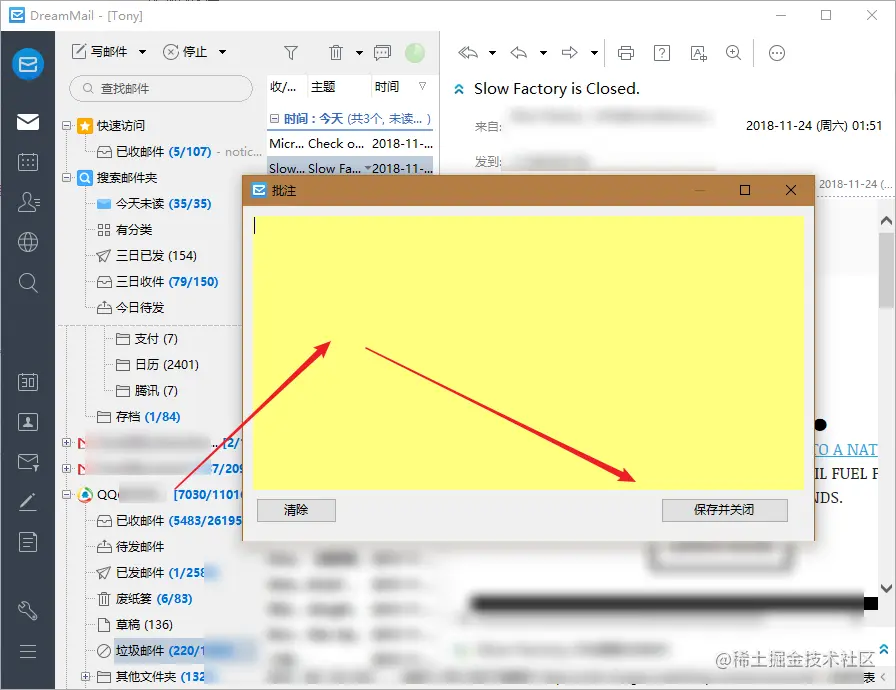Open the Micr... Check o... email row
The width and height of the screenshot is (896, 690).
click(x=350, y=143)
